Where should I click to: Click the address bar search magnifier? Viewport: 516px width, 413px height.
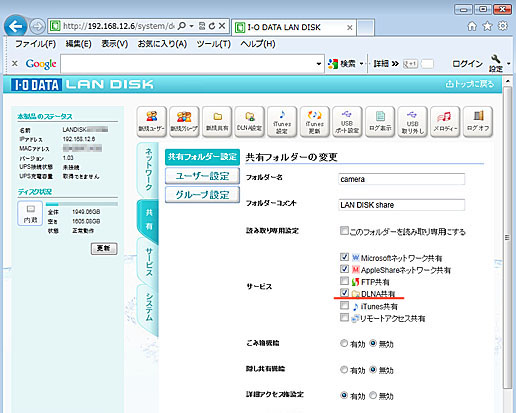click(x=182, y=26)
